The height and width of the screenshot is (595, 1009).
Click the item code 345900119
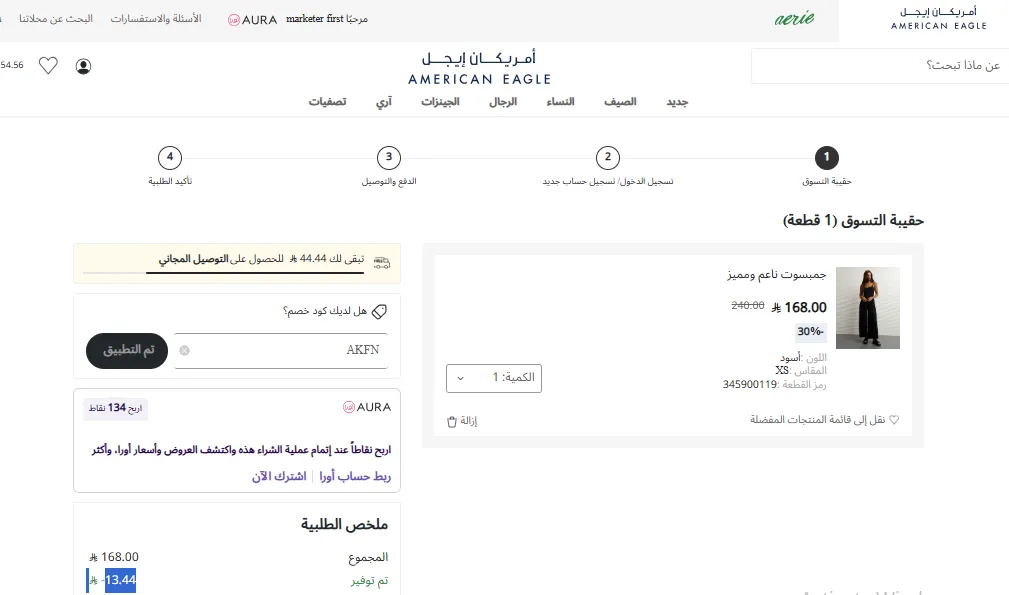pyautogui.click(x=750, y=385)
